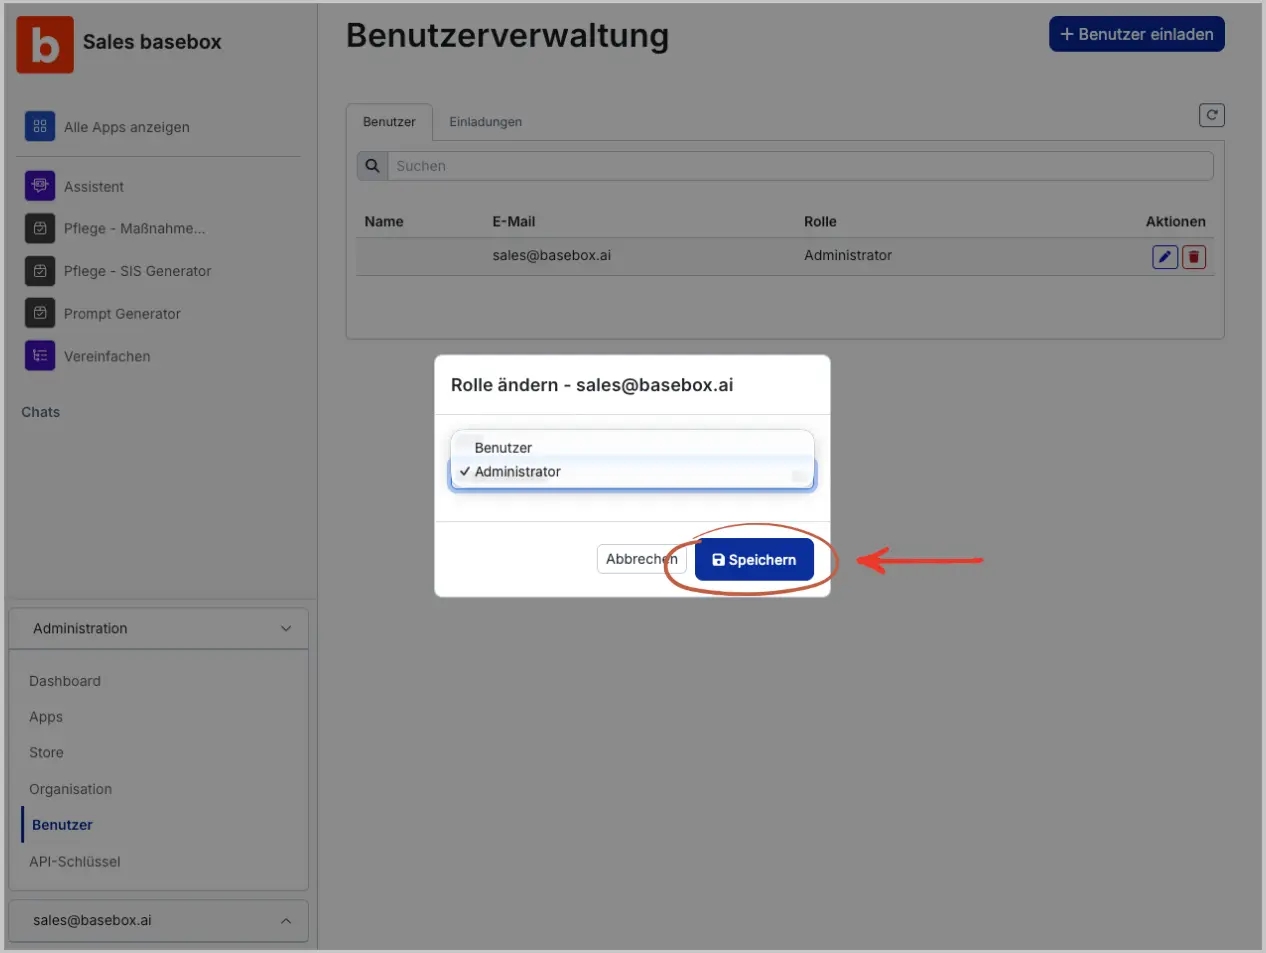Viewport: 1266px width, 953px height.
Task: Open the Alle Apps anzeigen grid icon
Action: (x=40, y=126)
